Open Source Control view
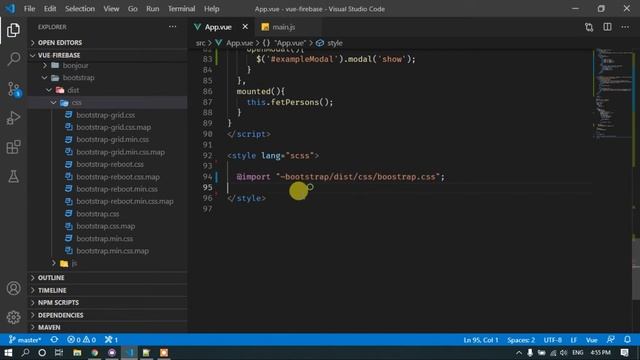 (13, 89)
